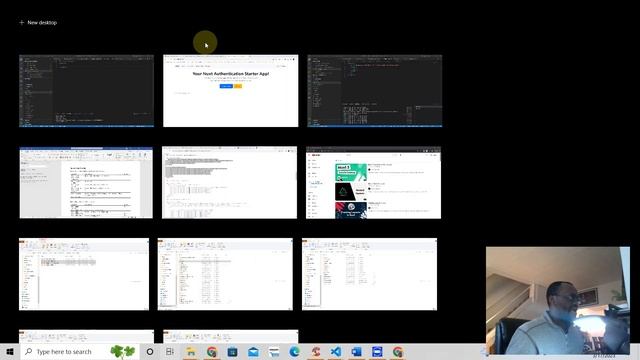Open the Windows Start menu

(x=10, y=351)
